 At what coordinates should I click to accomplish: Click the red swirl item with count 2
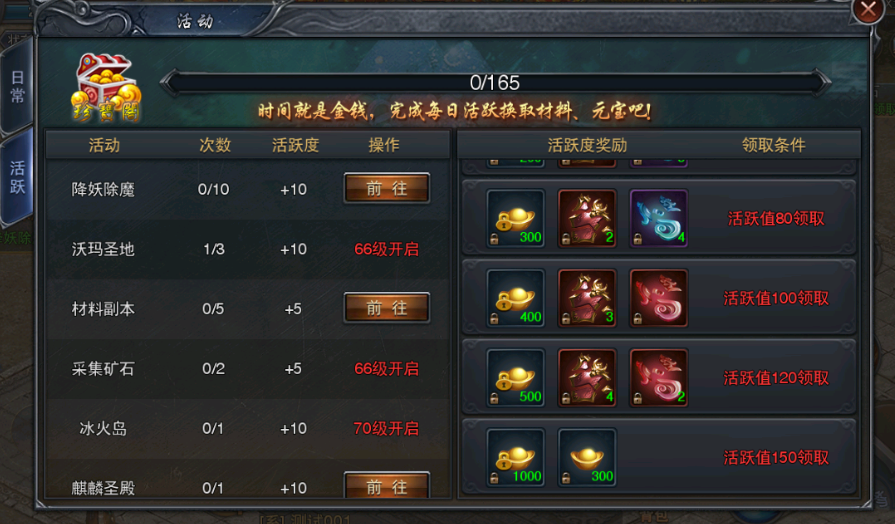(x=658, y=378)
